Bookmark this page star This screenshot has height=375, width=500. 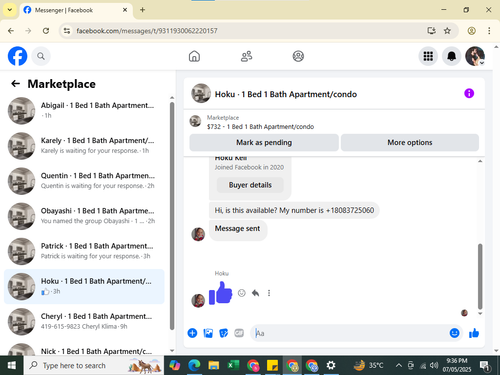(x=447, y=31)
